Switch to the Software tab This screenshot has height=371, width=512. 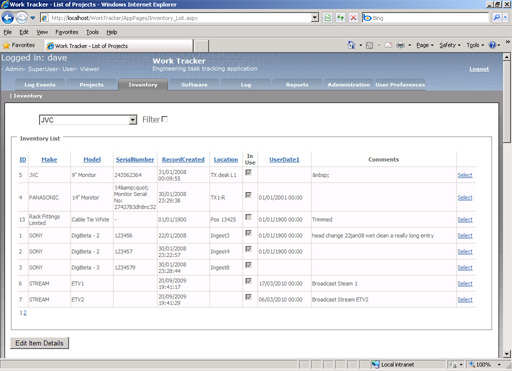(194, 85)
